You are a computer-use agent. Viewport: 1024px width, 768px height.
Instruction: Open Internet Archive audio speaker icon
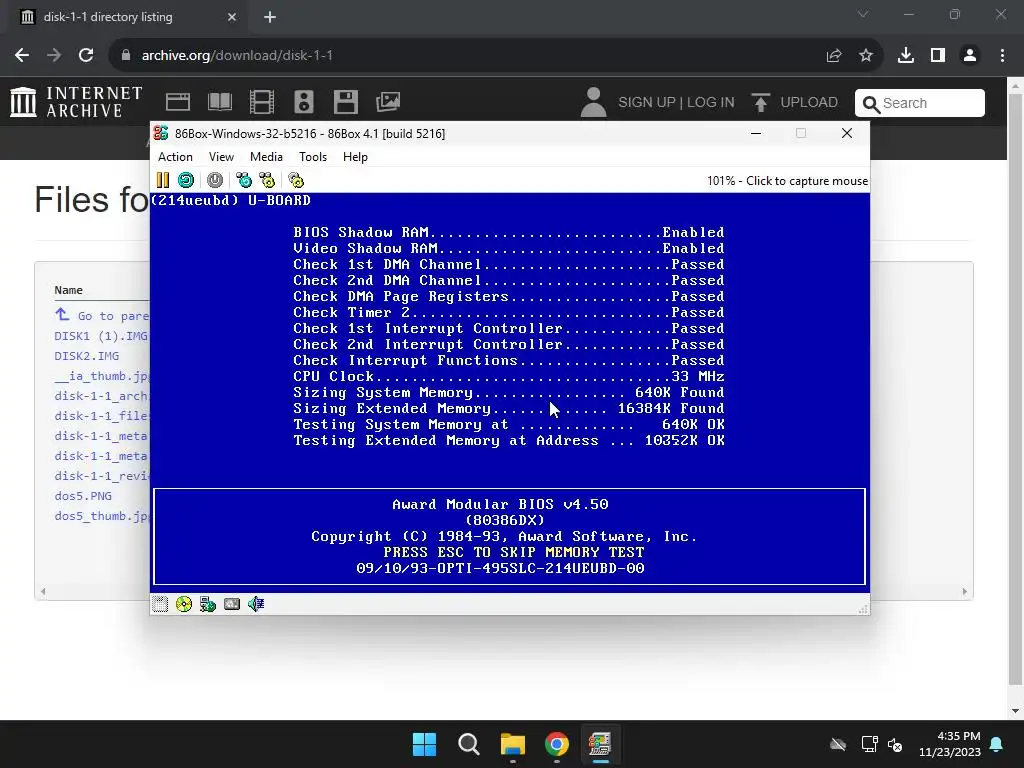(x=304, y=102)
